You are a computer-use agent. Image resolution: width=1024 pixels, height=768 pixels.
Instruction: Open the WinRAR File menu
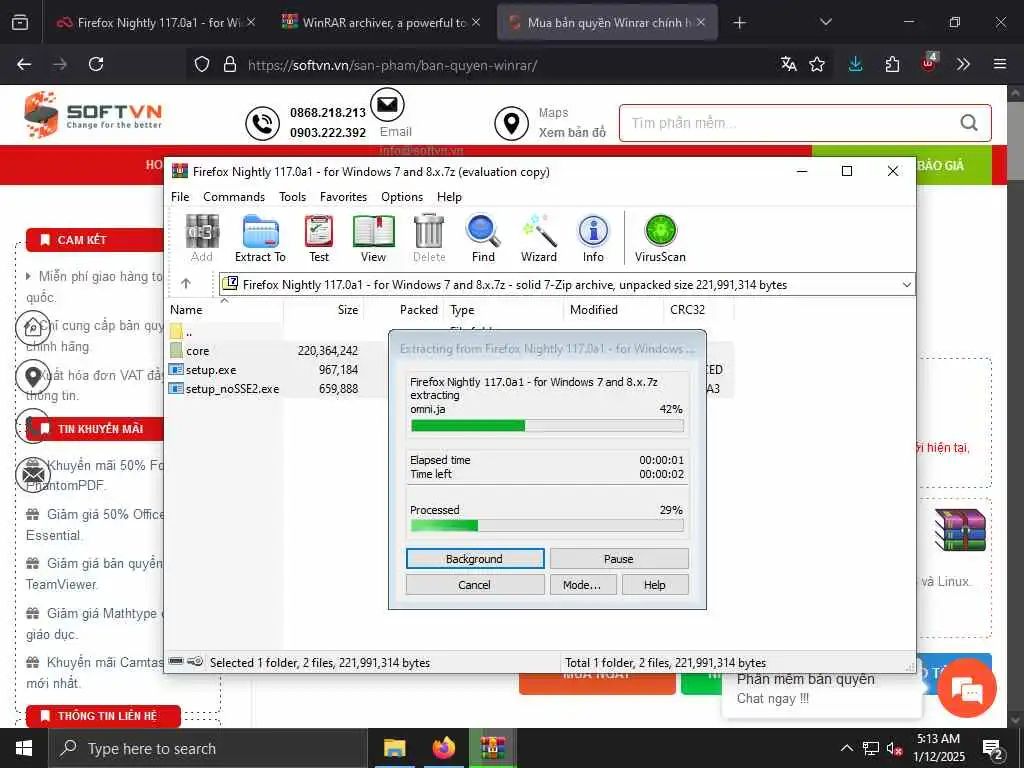[180, 197]
